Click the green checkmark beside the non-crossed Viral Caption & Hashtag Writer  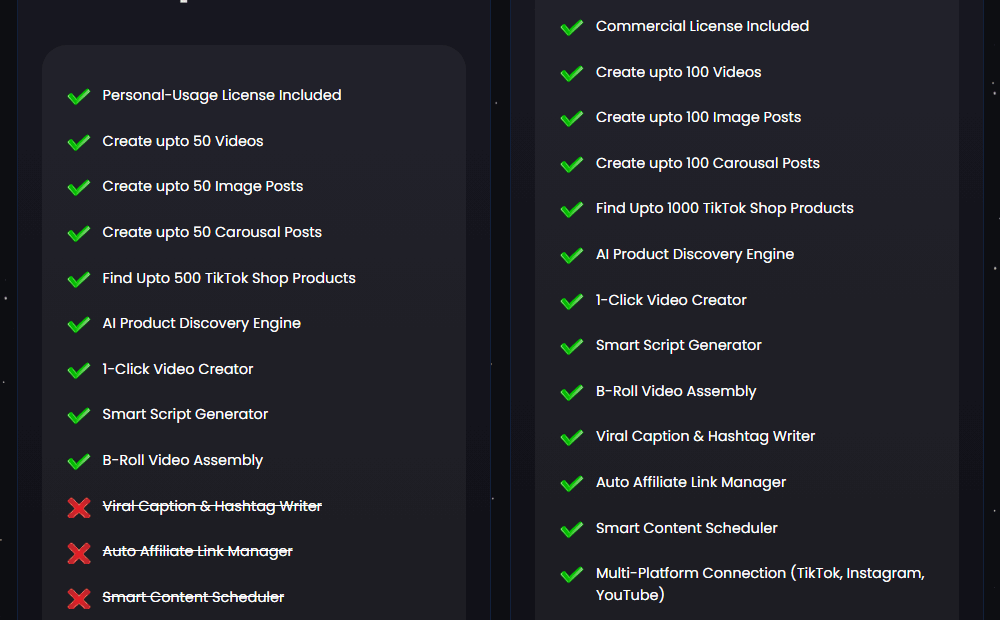(x=572, y=437)
